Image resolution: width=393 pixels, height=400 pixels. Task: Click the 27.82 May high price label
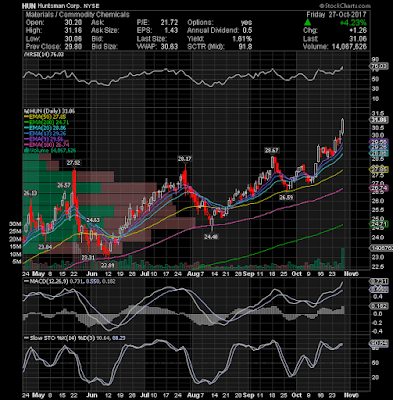pos(74,163)
